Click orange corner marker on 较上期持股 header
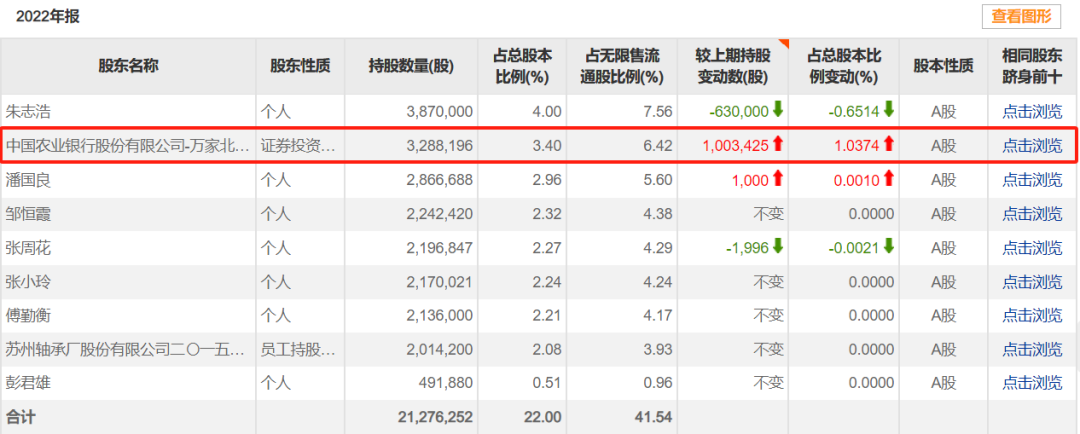1080x434 pixels. [x=784, y=43]
